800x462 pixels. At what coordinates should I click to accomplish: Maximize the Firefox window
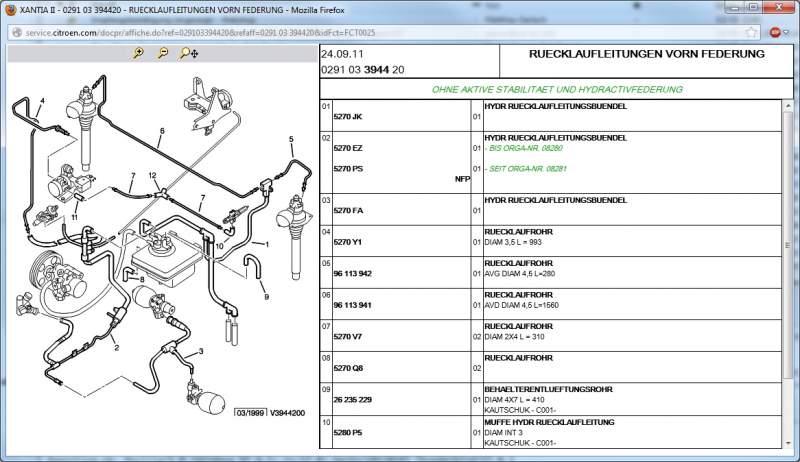(x=754, y=7)
